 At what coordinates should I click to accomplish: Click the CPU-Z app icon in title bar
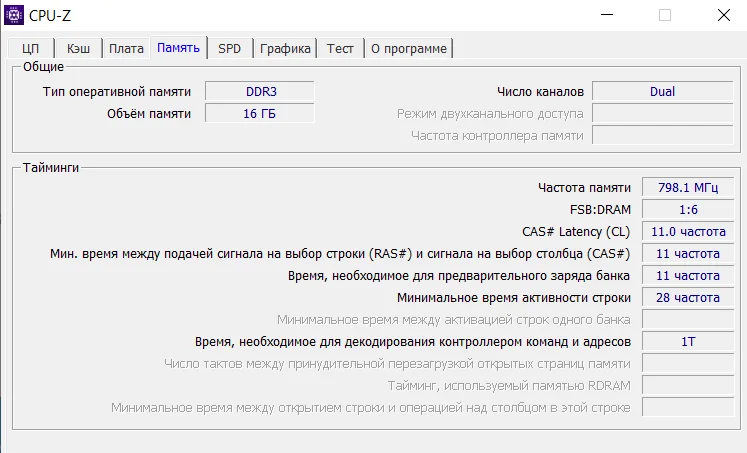coord(14,15)
